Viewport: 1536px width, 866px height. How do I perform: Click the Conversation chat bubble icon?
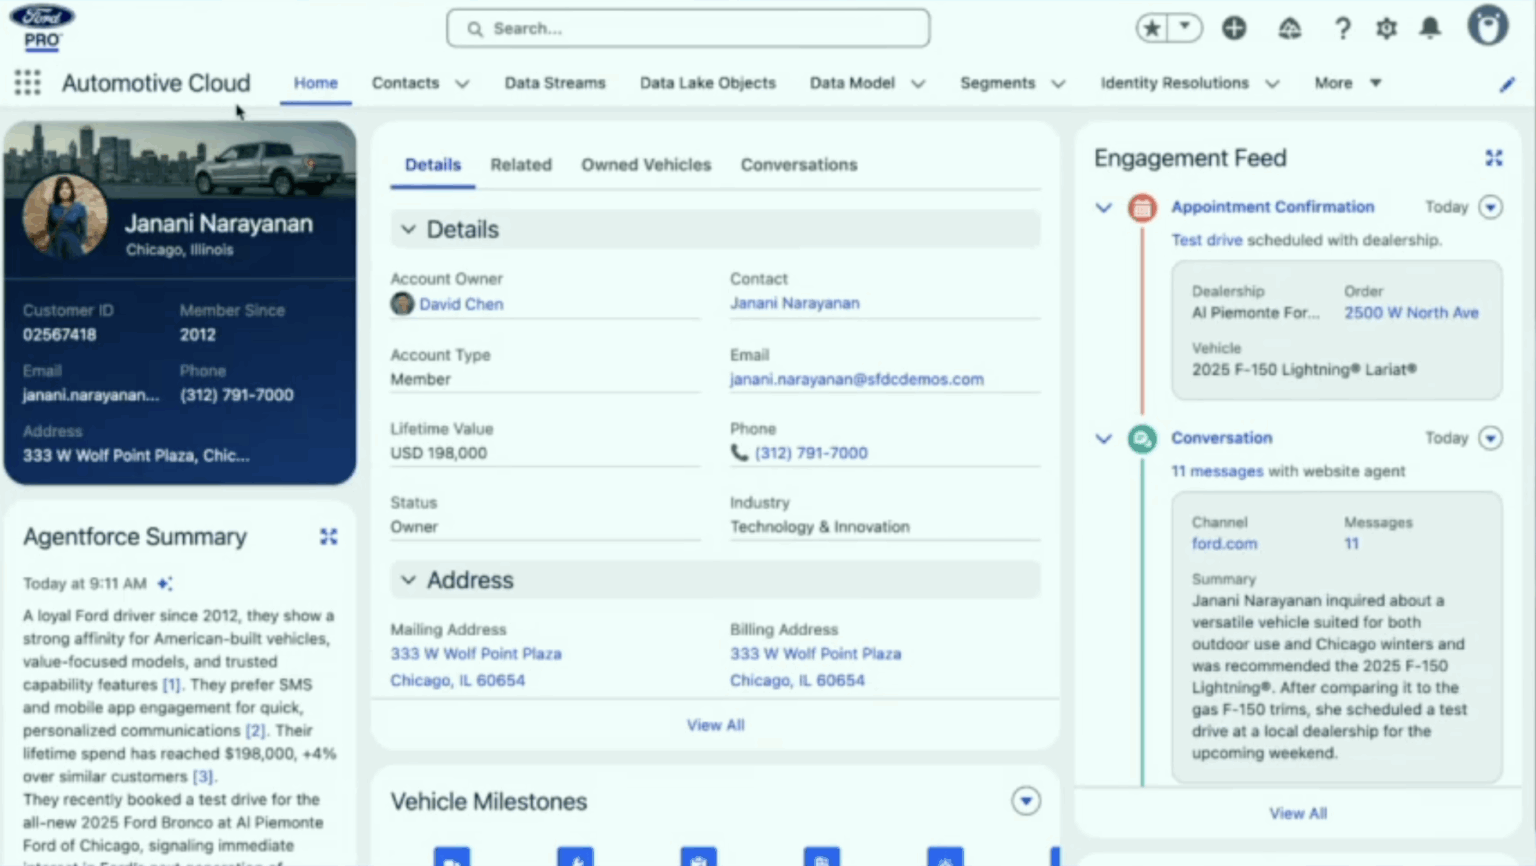click(1142, 438)
